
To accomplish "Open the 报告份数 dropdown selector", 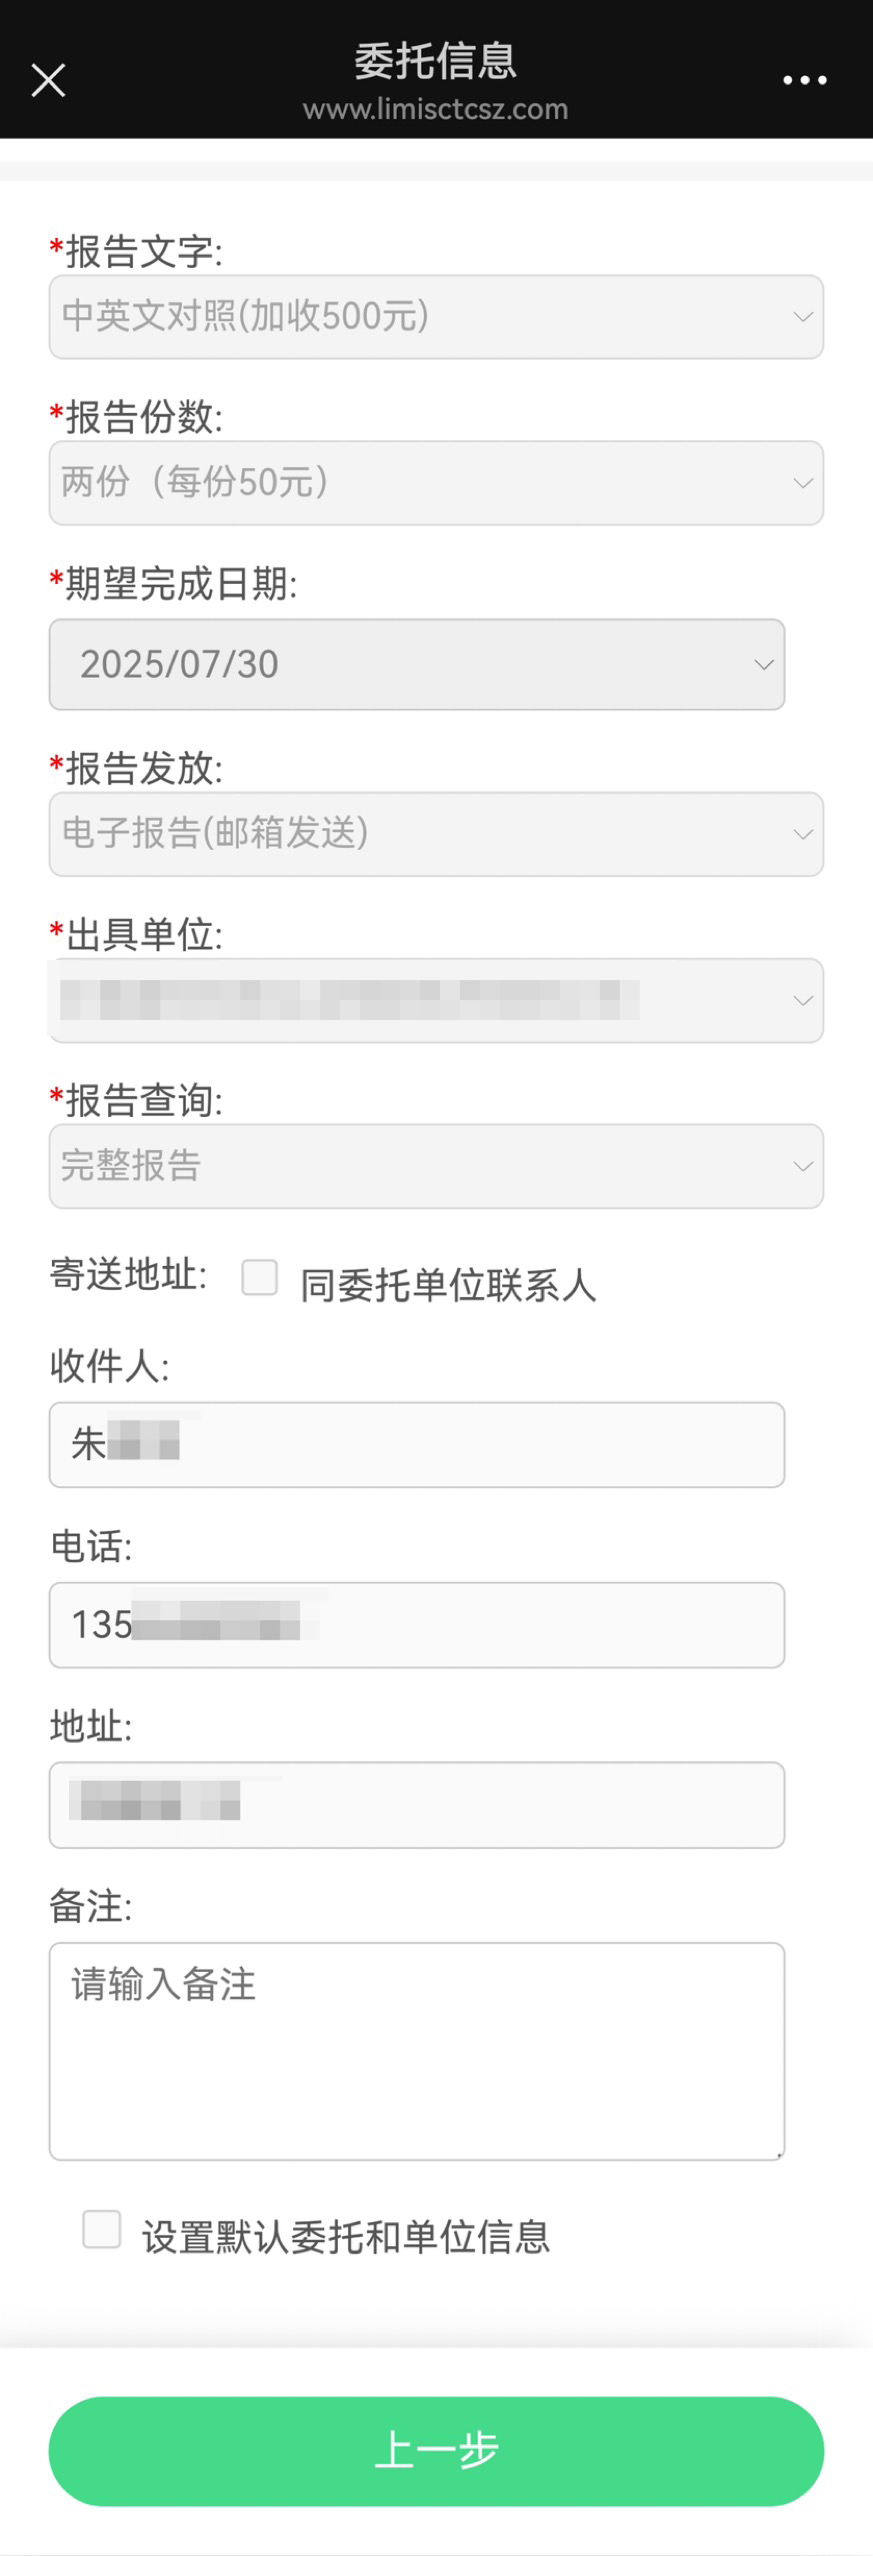I will 435,483.
